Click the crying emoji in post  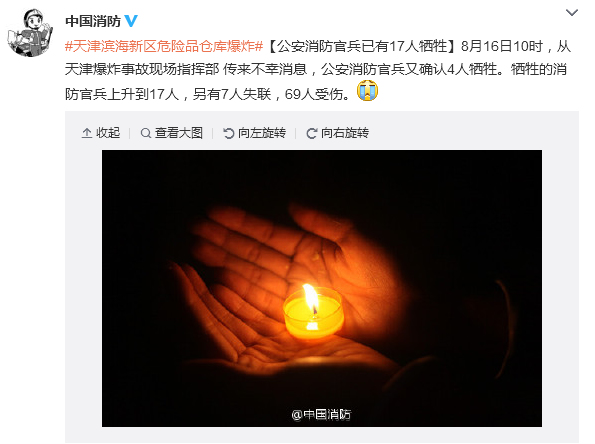pos(367,91)
